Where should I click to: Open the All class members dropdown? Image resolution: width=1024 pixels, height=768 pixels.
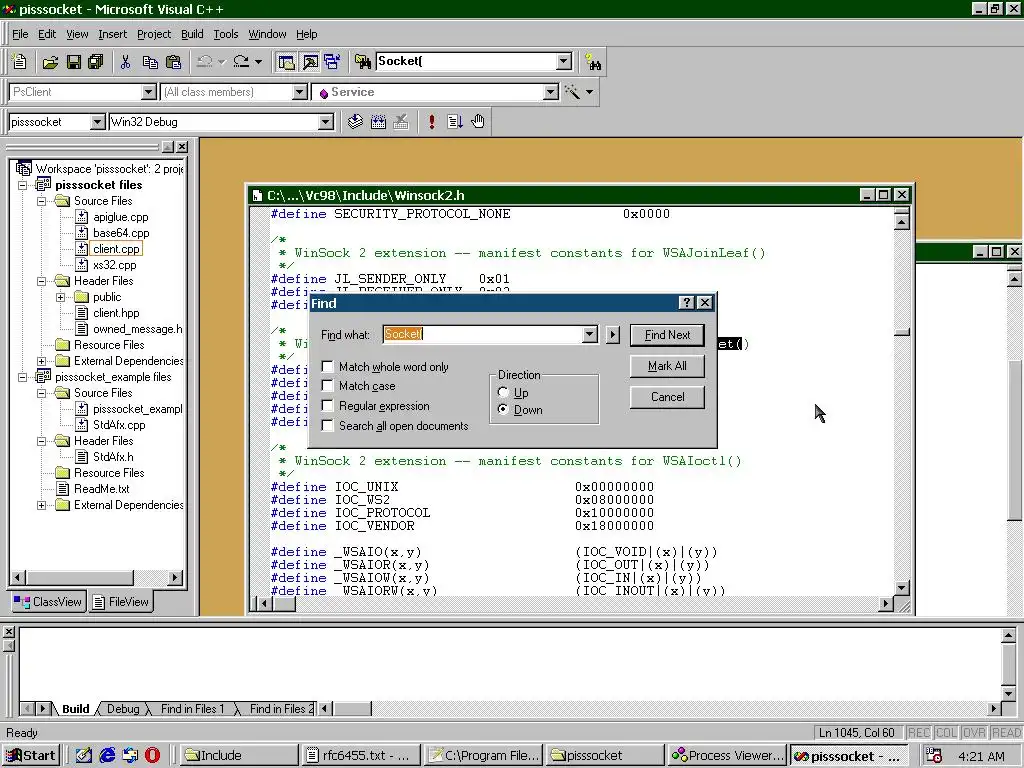[x=300, y=92]
